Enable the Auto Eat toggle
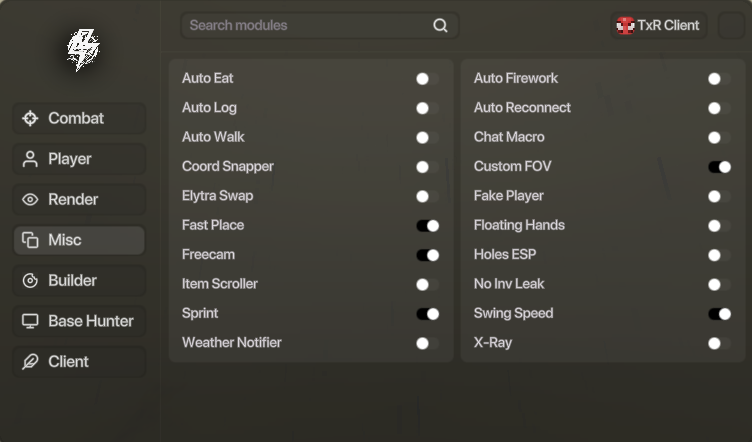Viewport: 752px width, 442px height. click(428, 79)
